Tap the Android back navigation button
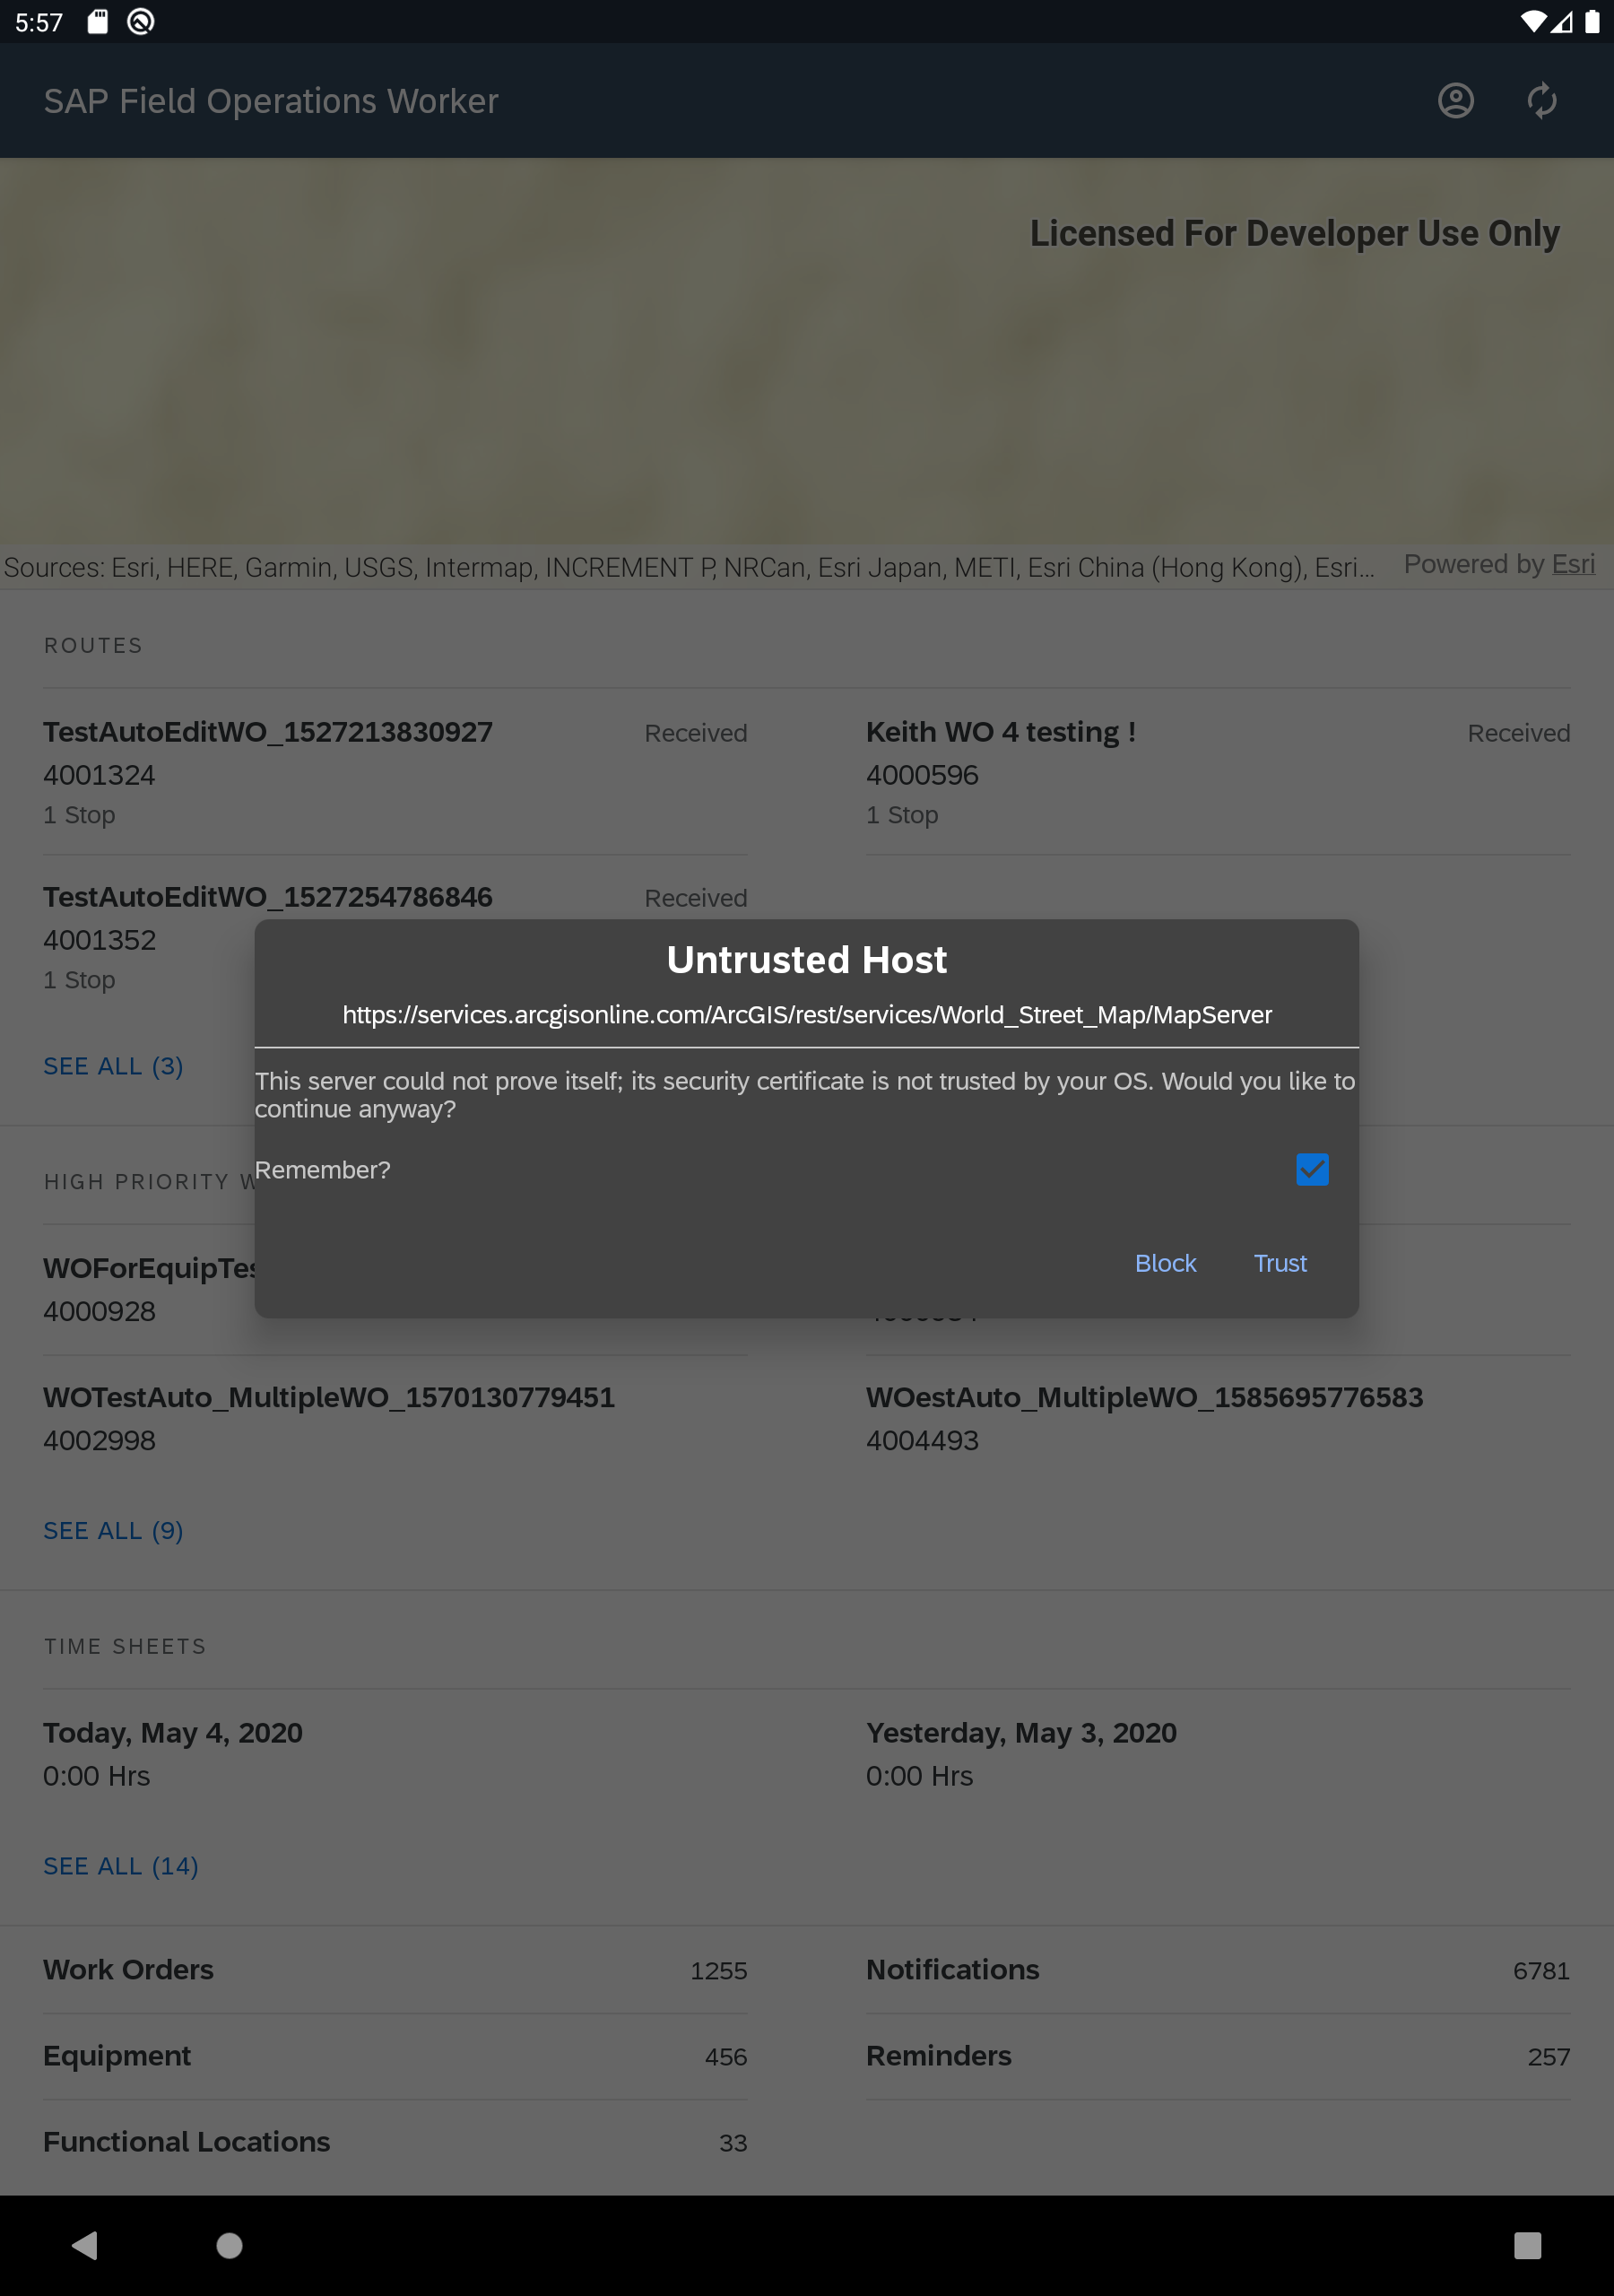The height and width of the screenshot is (2296, 1614). [x=85, y=2245]
